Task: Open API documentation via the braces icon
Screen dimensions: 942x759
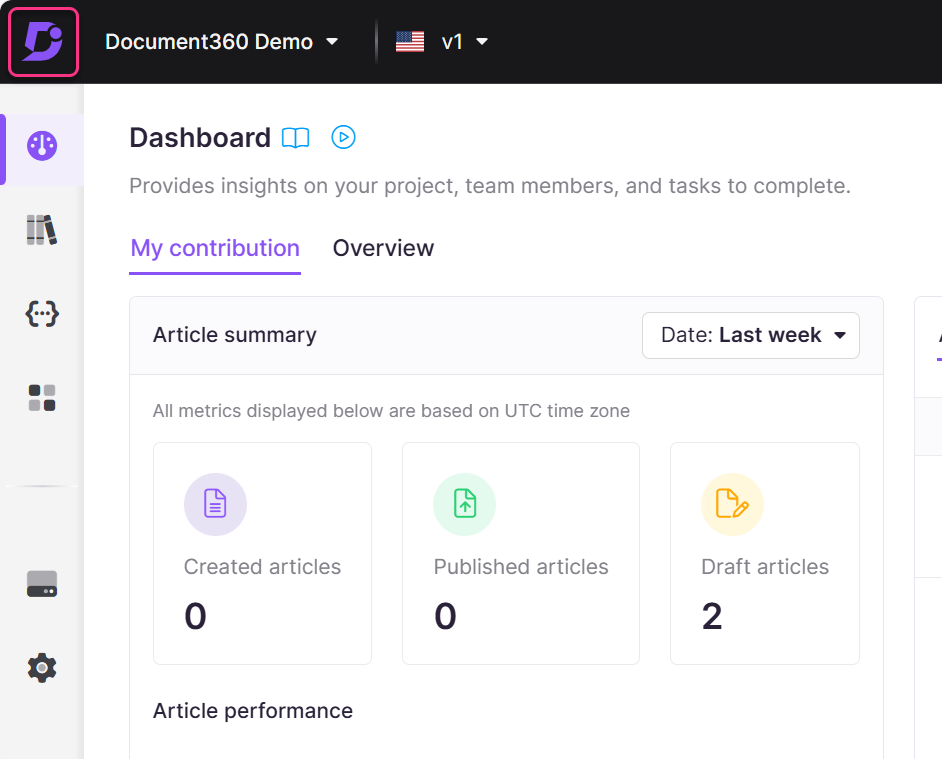Action: [41, 313]
